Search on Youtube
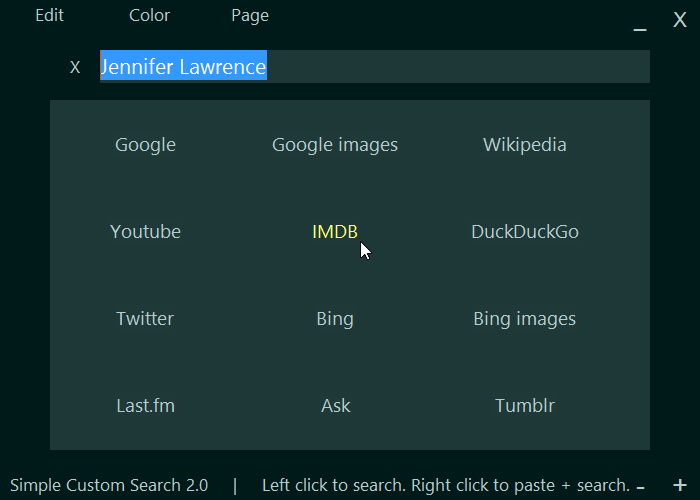Screen dimensions: 700x500 point(146,232)
